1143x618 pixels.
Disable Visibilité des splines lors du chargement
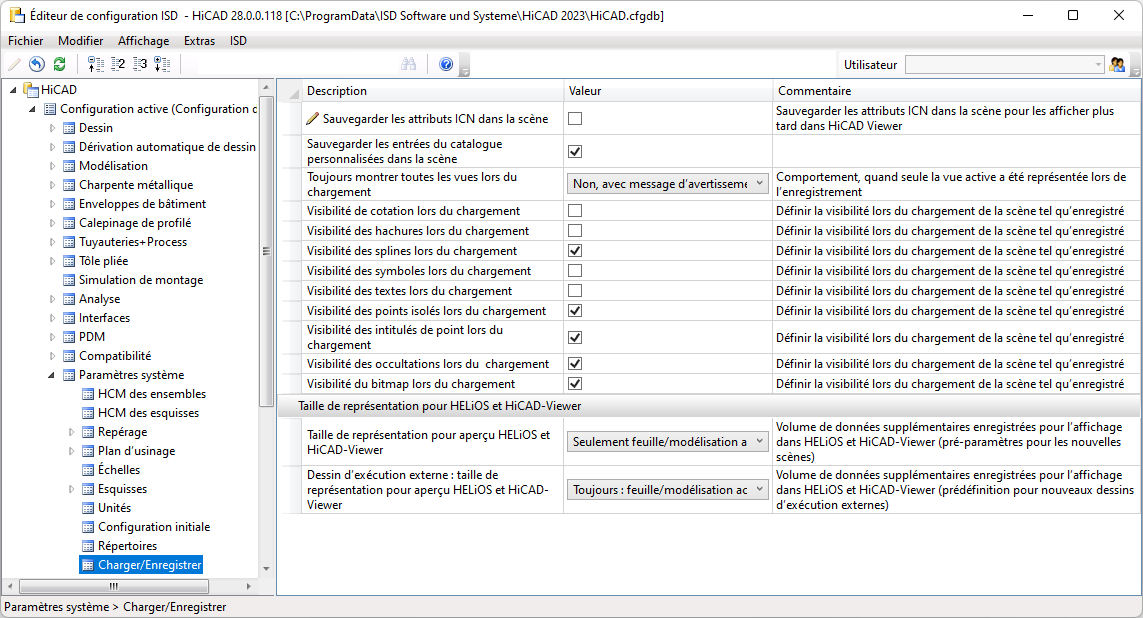pyautogui.click(x=575, y=251)
